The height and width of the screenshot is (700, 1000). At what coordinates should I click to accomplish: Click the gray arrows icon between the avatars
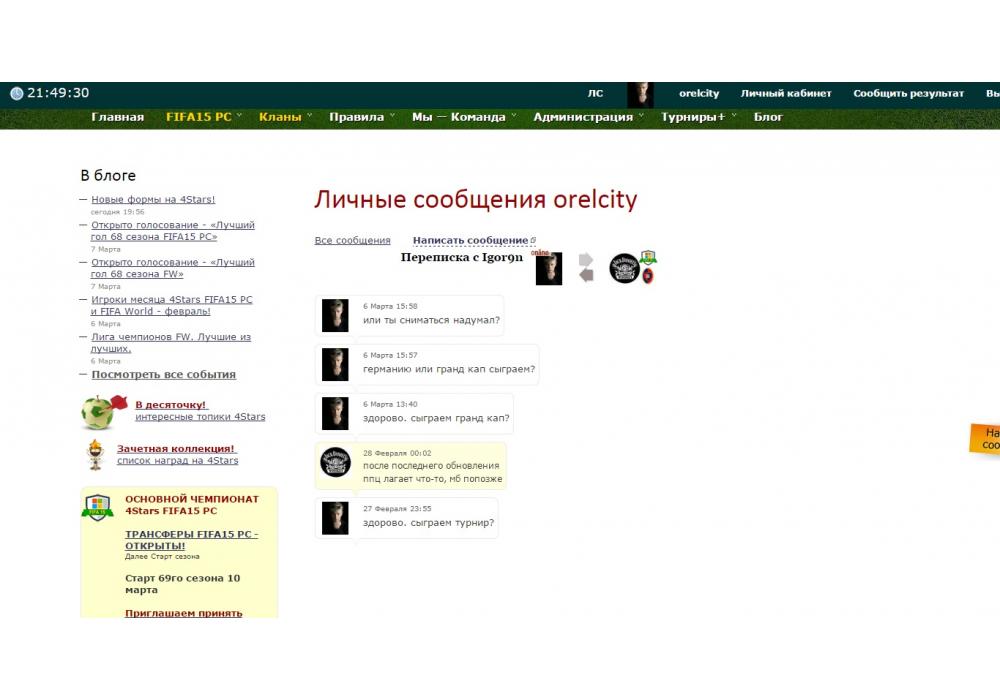tap(586, 268)
